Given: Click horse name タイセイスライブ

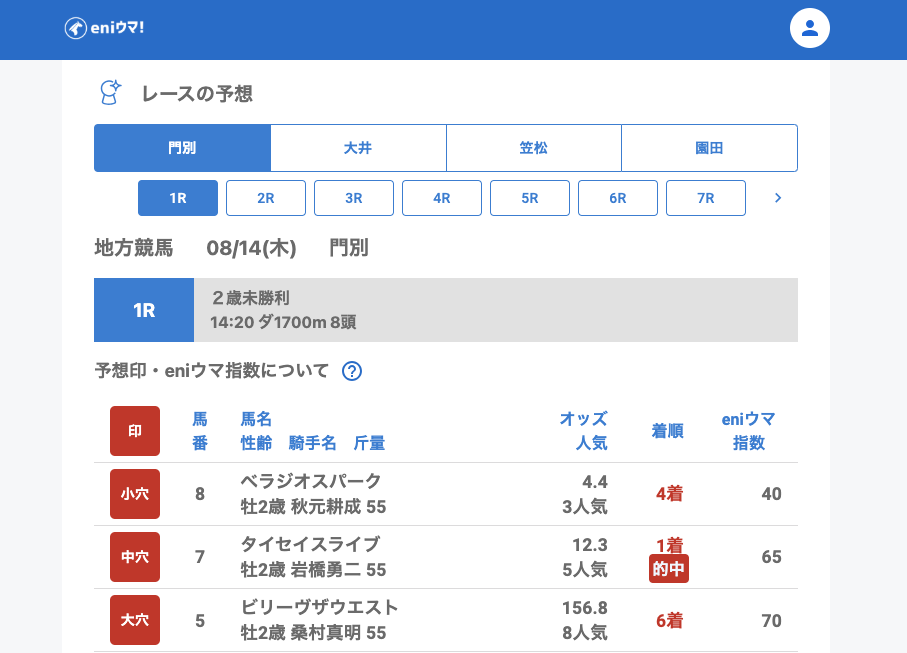Looking at the screenshot, I should tap(310, 544).
